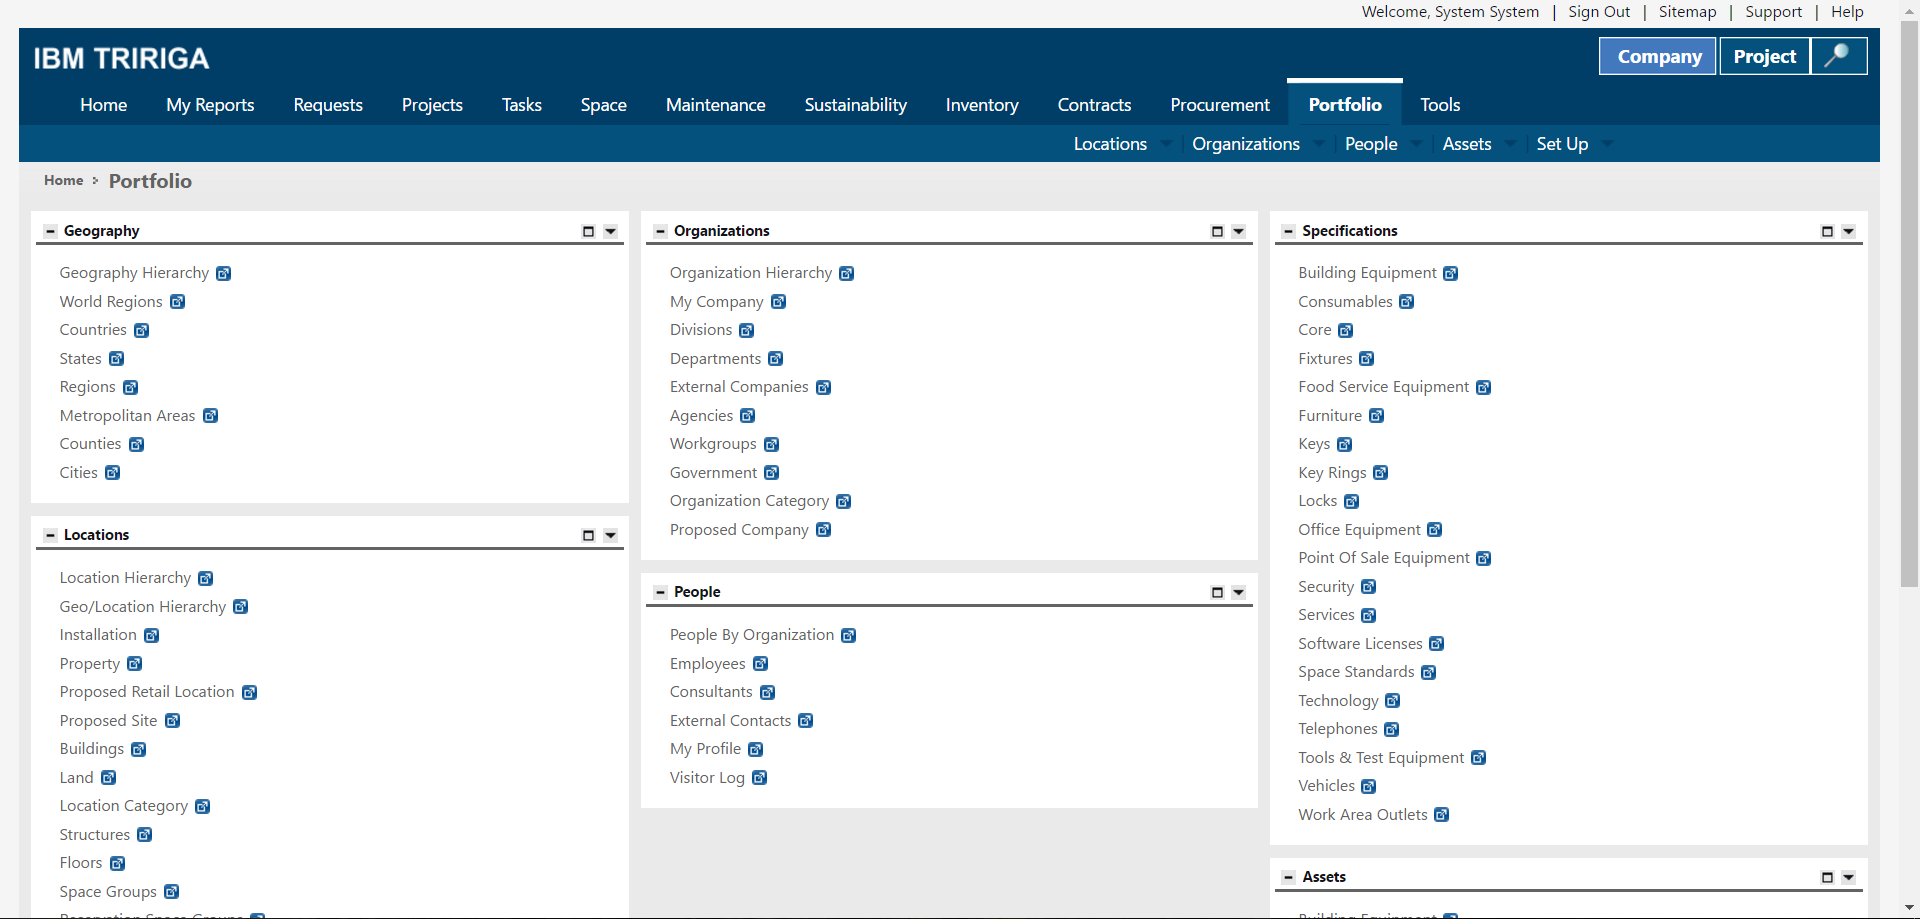This screenshot has width=1920, height=919.
Task: Click the popup icon next to Property
Action: 135,664
